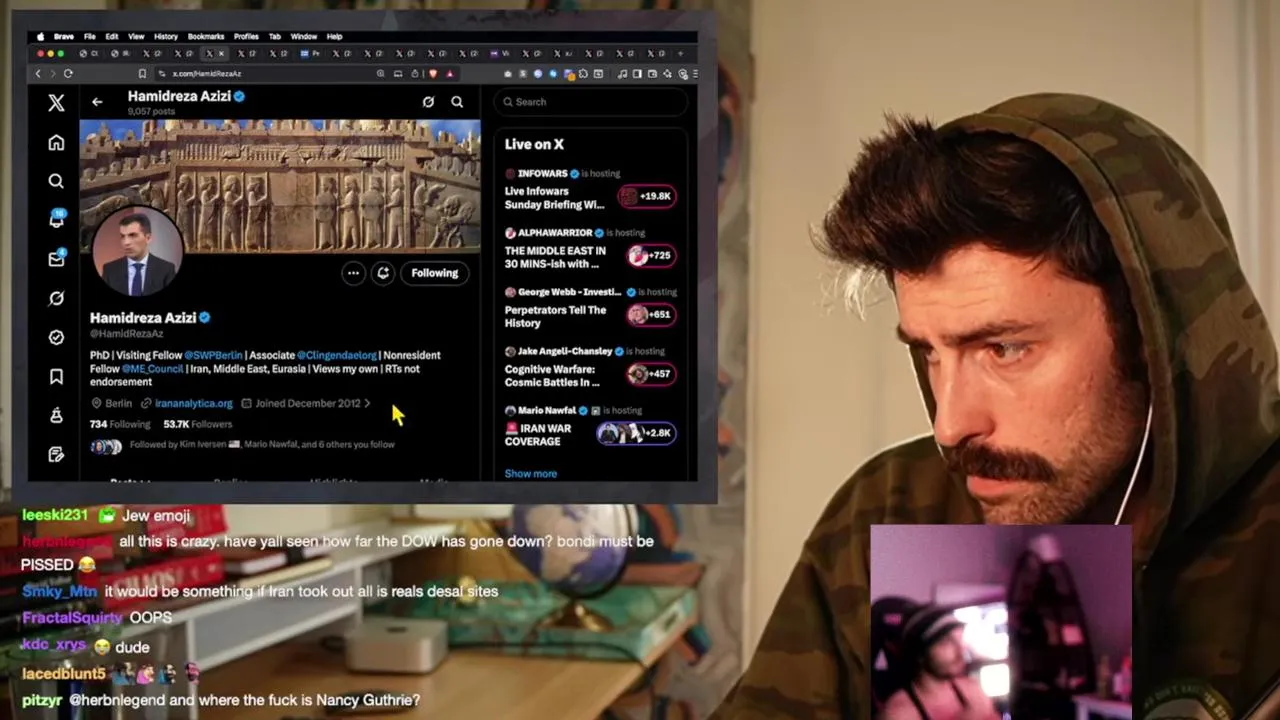Open the Apple menu

point(40,37)
